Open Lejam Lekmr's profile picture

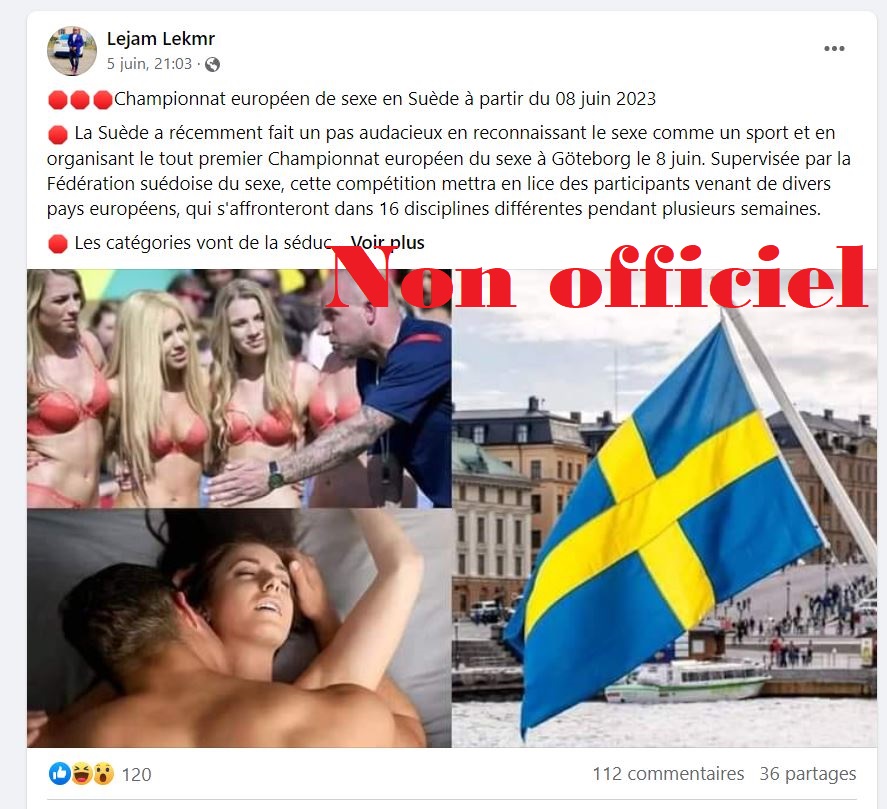pos(72,51)
